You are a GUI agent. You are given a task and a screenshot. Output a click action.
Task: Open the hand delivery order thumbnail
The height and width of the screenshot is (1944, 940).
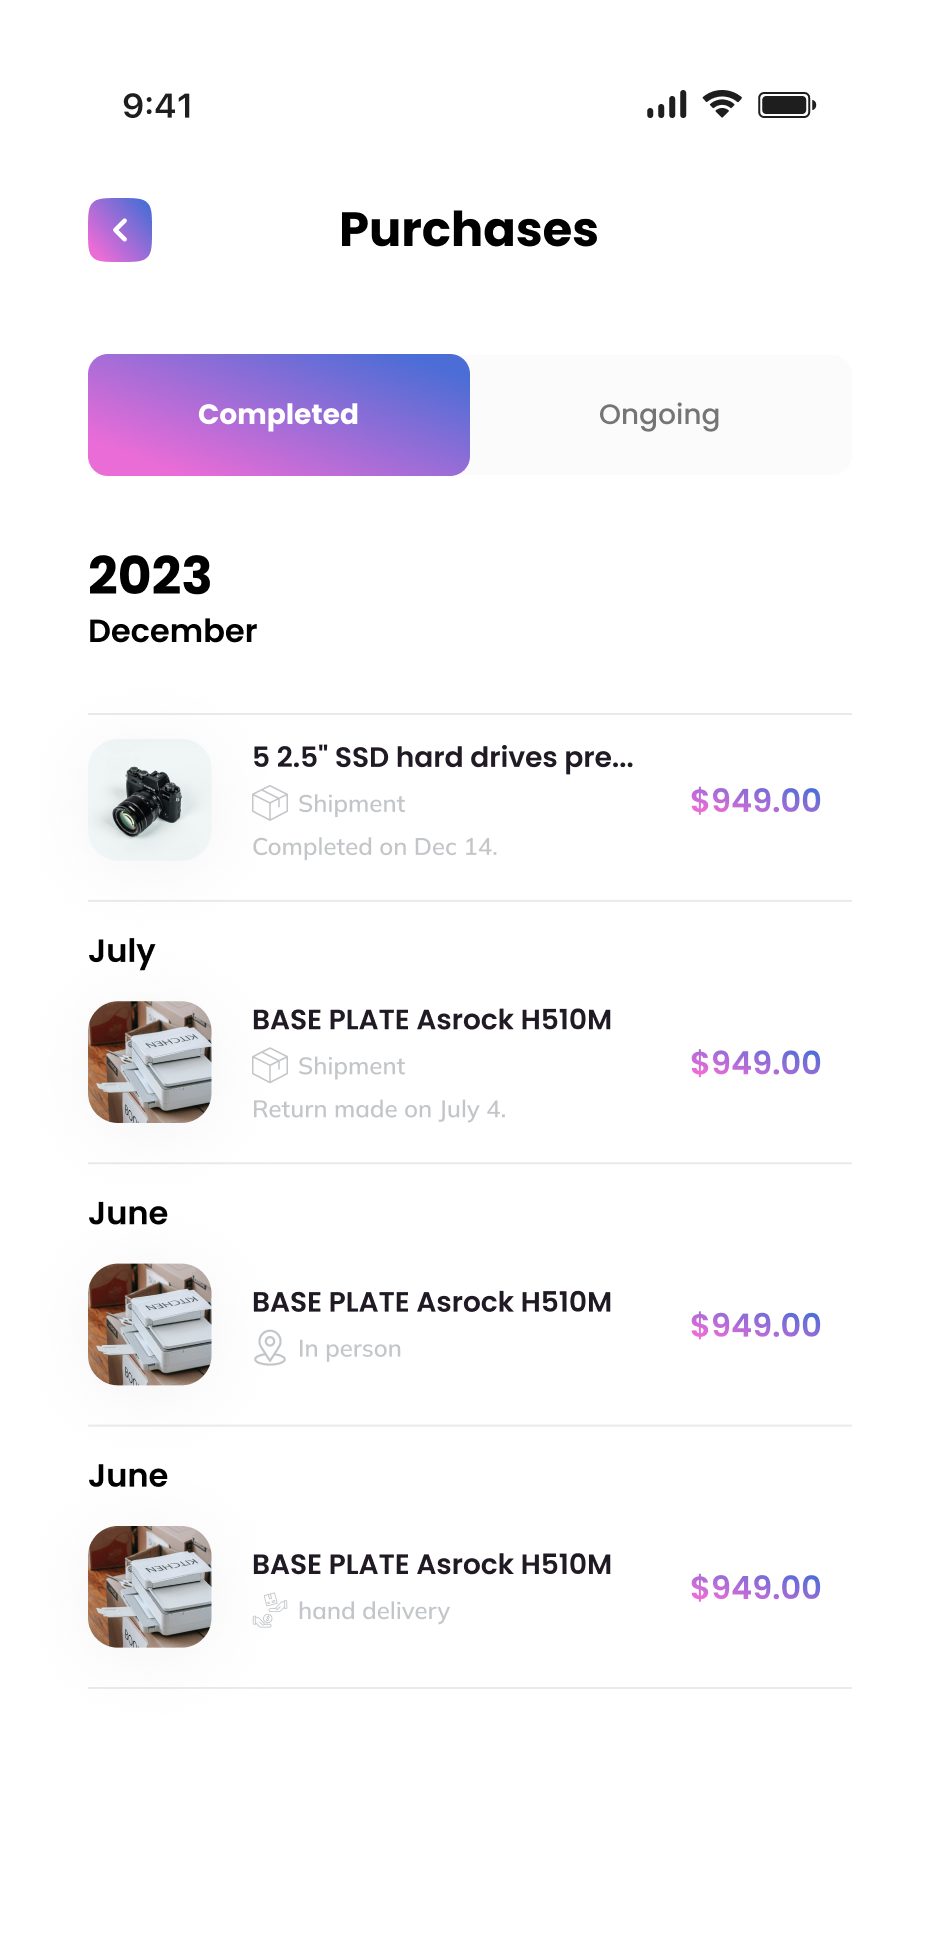click(x=150, y=1586)
